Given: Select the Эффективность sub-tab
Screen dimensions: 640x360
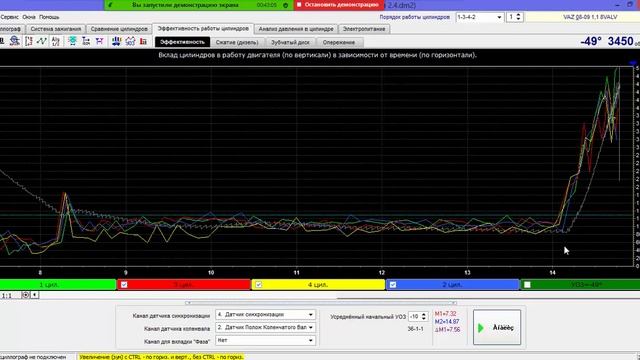Looking at the screenshot, I should pos(182,42).
